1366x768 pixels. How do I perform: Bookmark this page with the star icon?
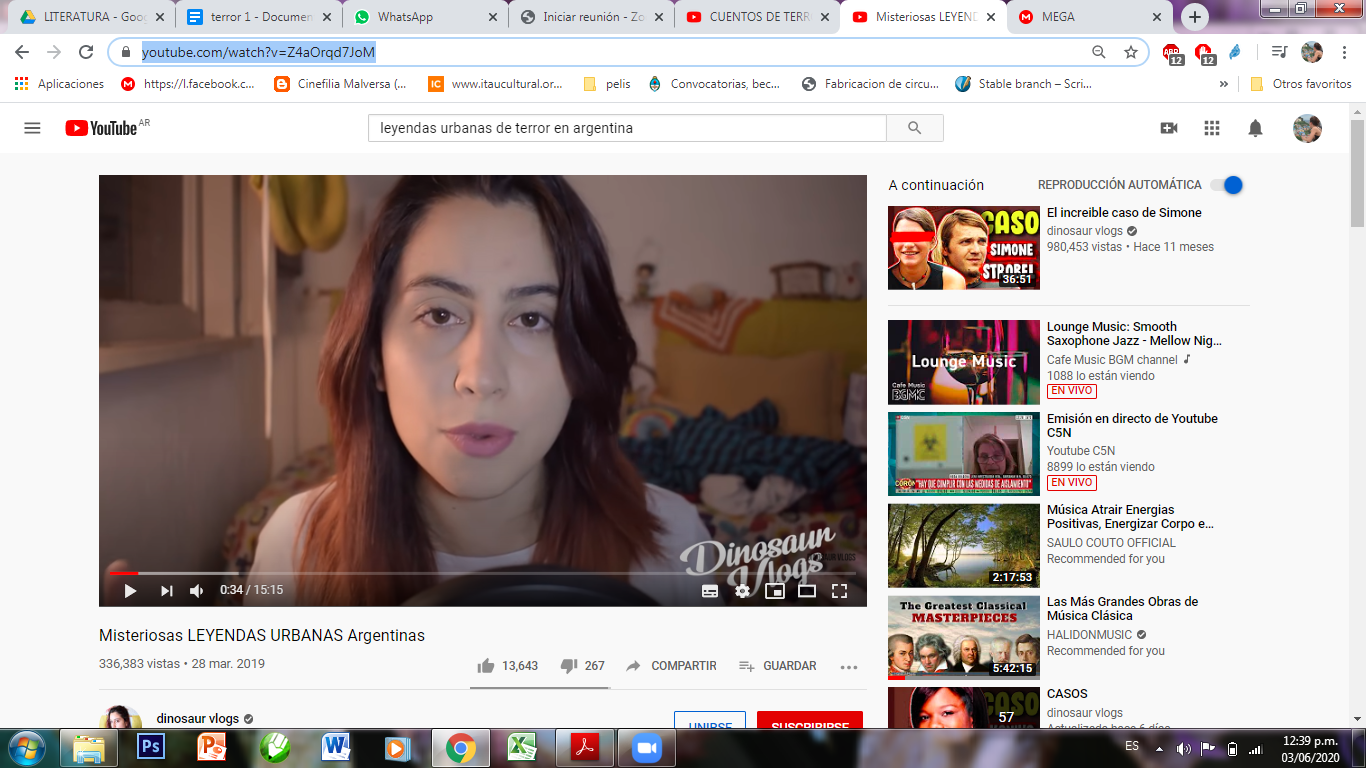tap(1131, 52)
